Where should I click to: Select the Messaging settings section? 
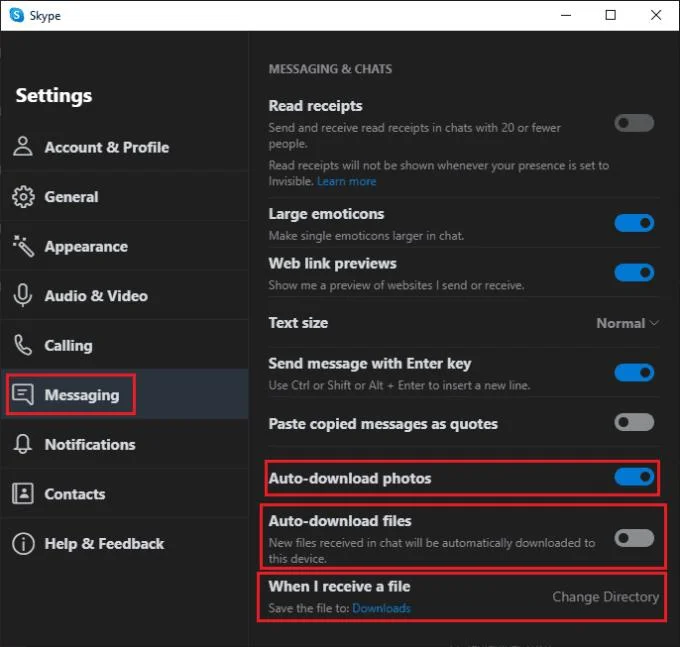pyautogui.click(x=125, y=394)
